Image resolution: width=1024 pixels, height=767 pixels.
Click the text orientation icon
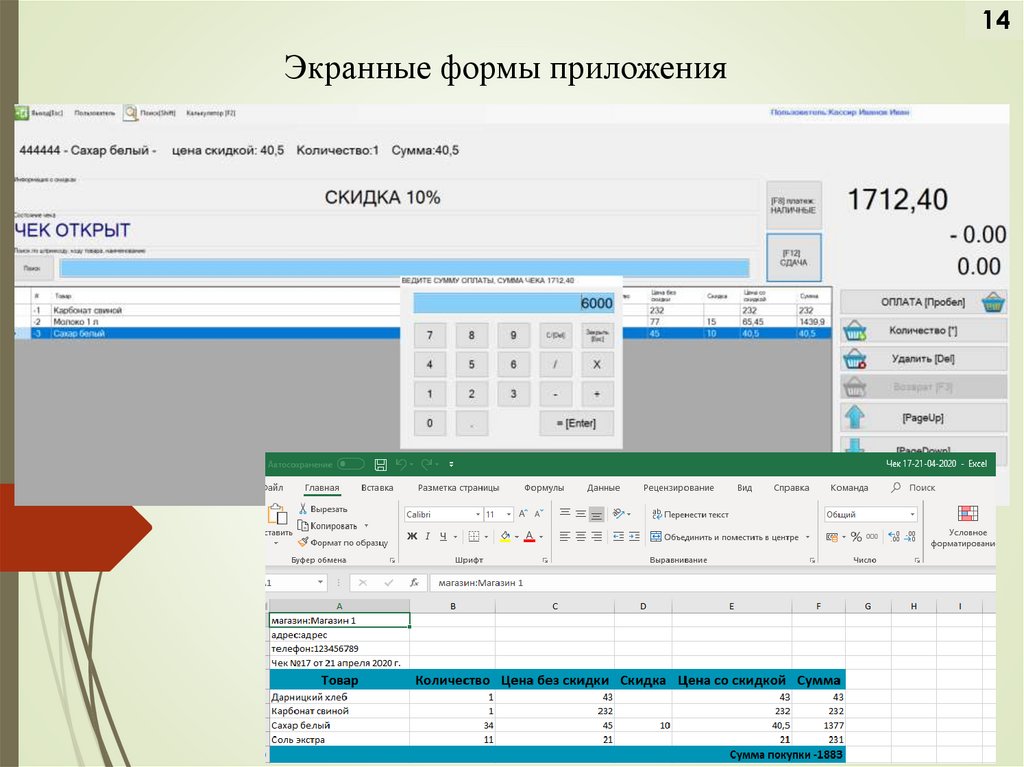pos(619,514)
